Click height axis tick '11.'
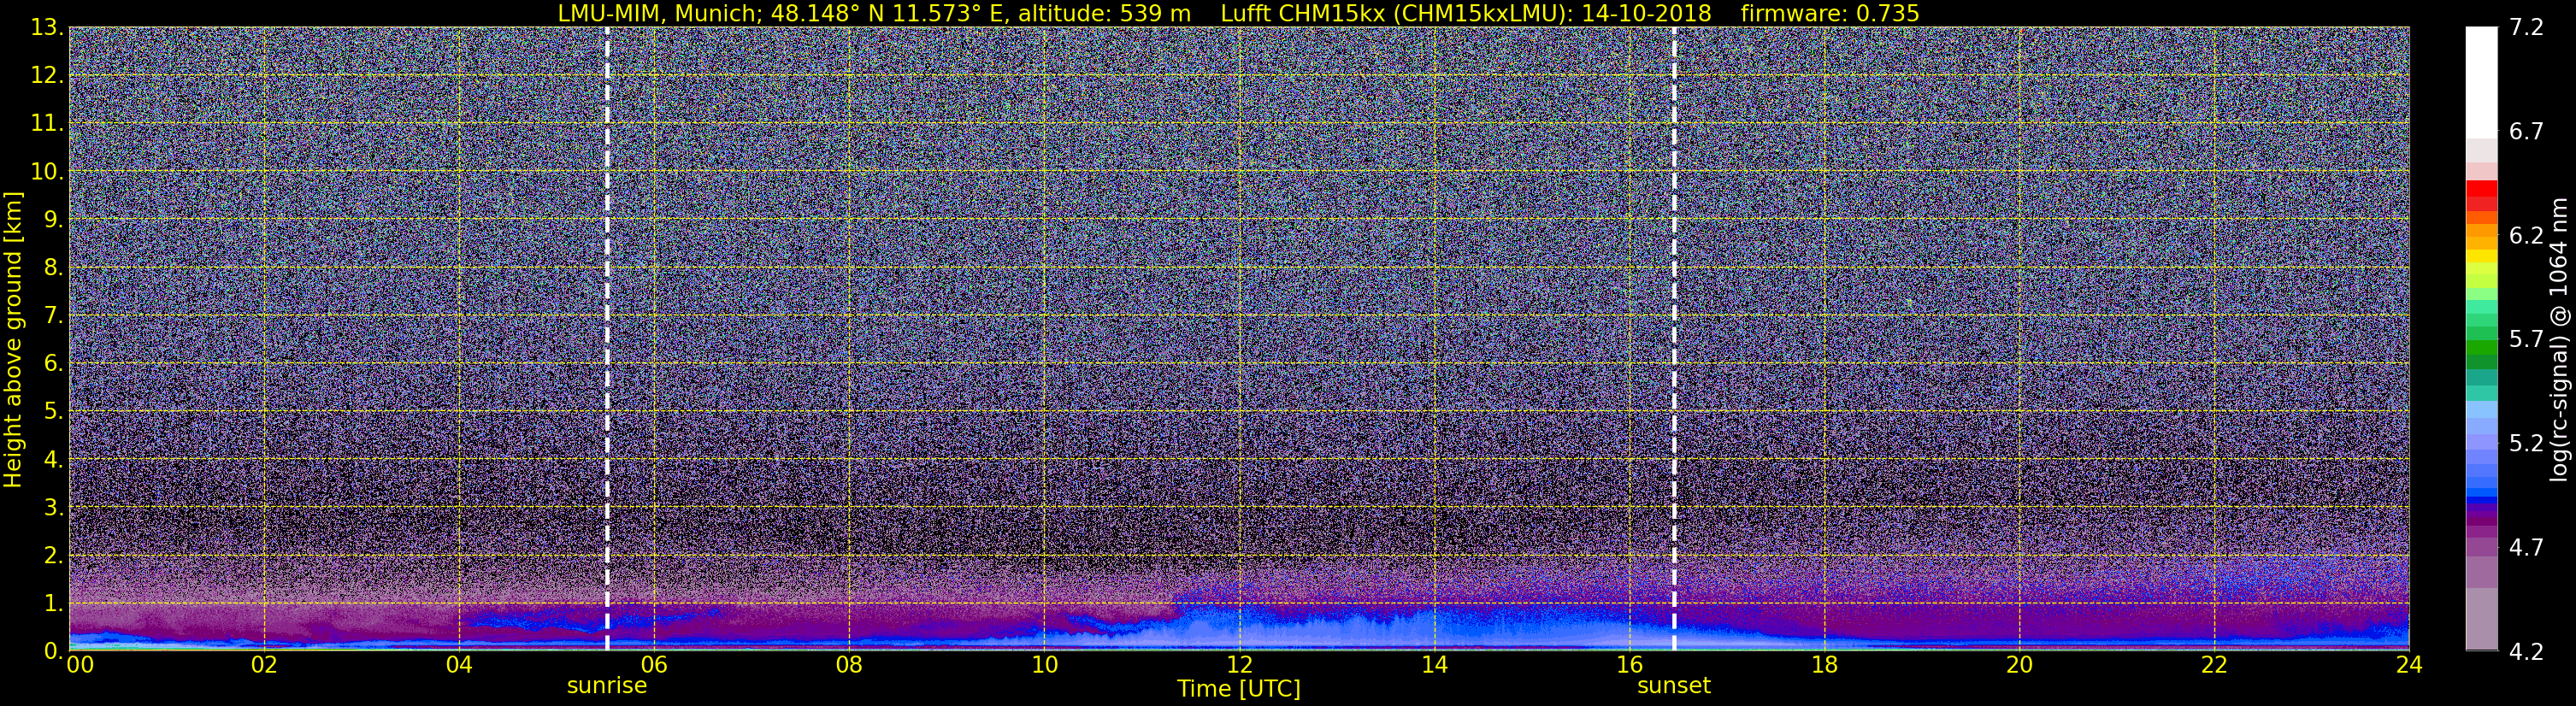 coord(47,123)
